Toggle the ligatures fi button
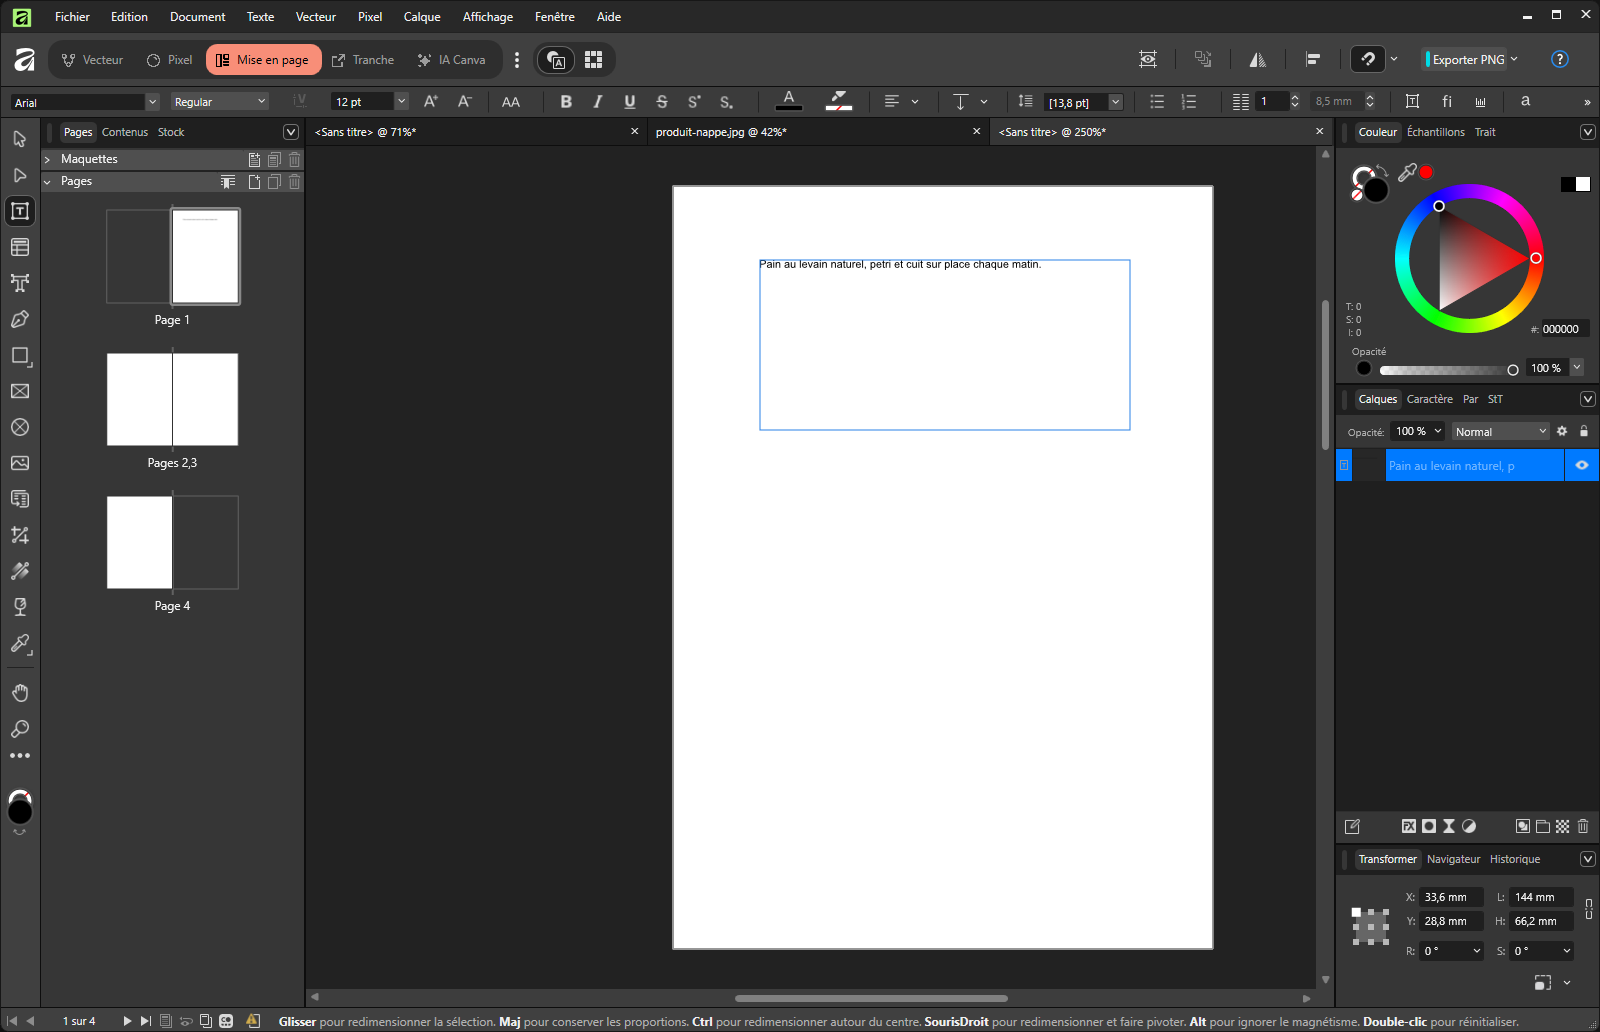Viewport: 1600px width, 1032px height. click(1447, 101)
